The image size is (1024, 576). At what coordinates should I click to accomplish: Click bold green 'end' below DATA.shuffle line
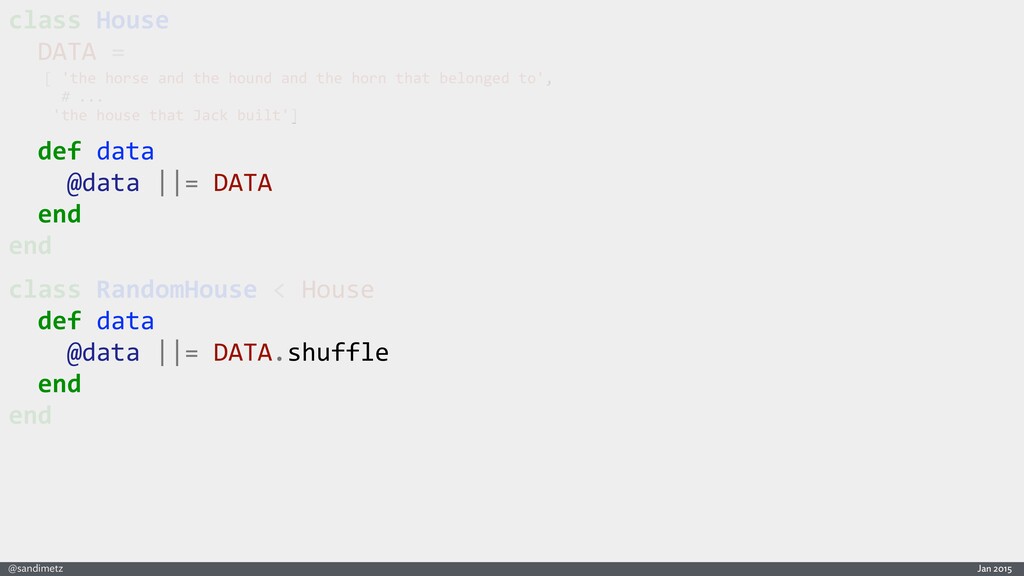(x=59, y=384)
